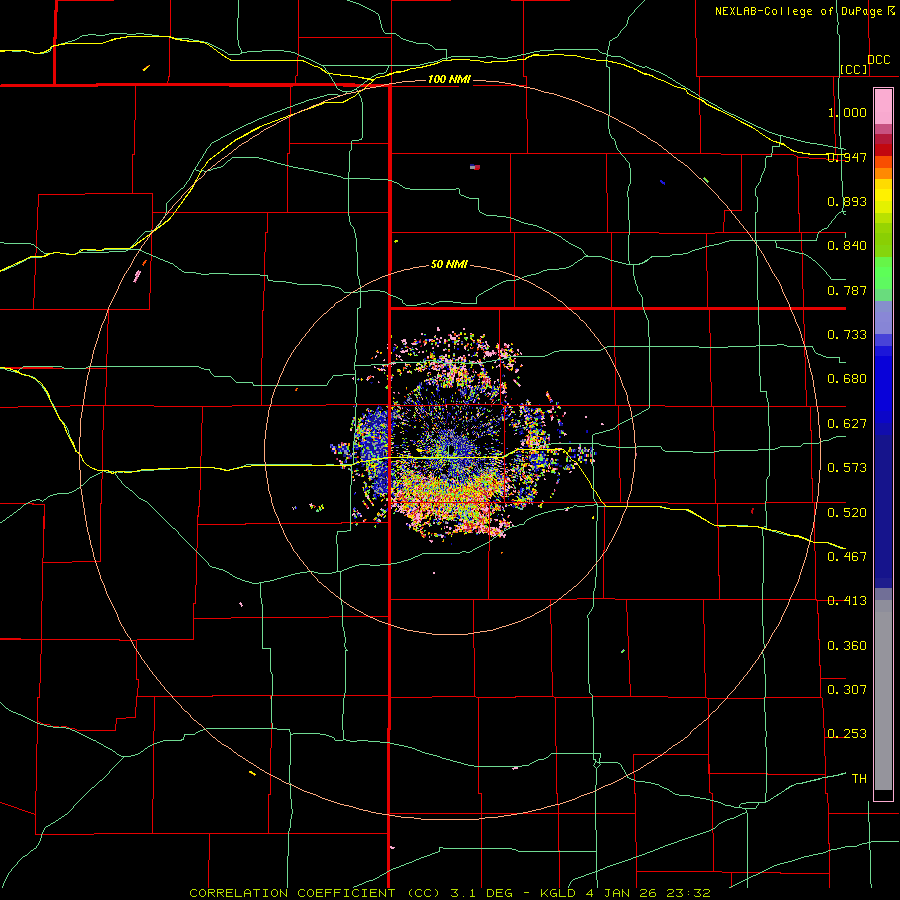Image resolution: width=900 pixels, height=900 pixels.
Task: Click the pink segment at the top of the color bar
Action: click(883, 107)
